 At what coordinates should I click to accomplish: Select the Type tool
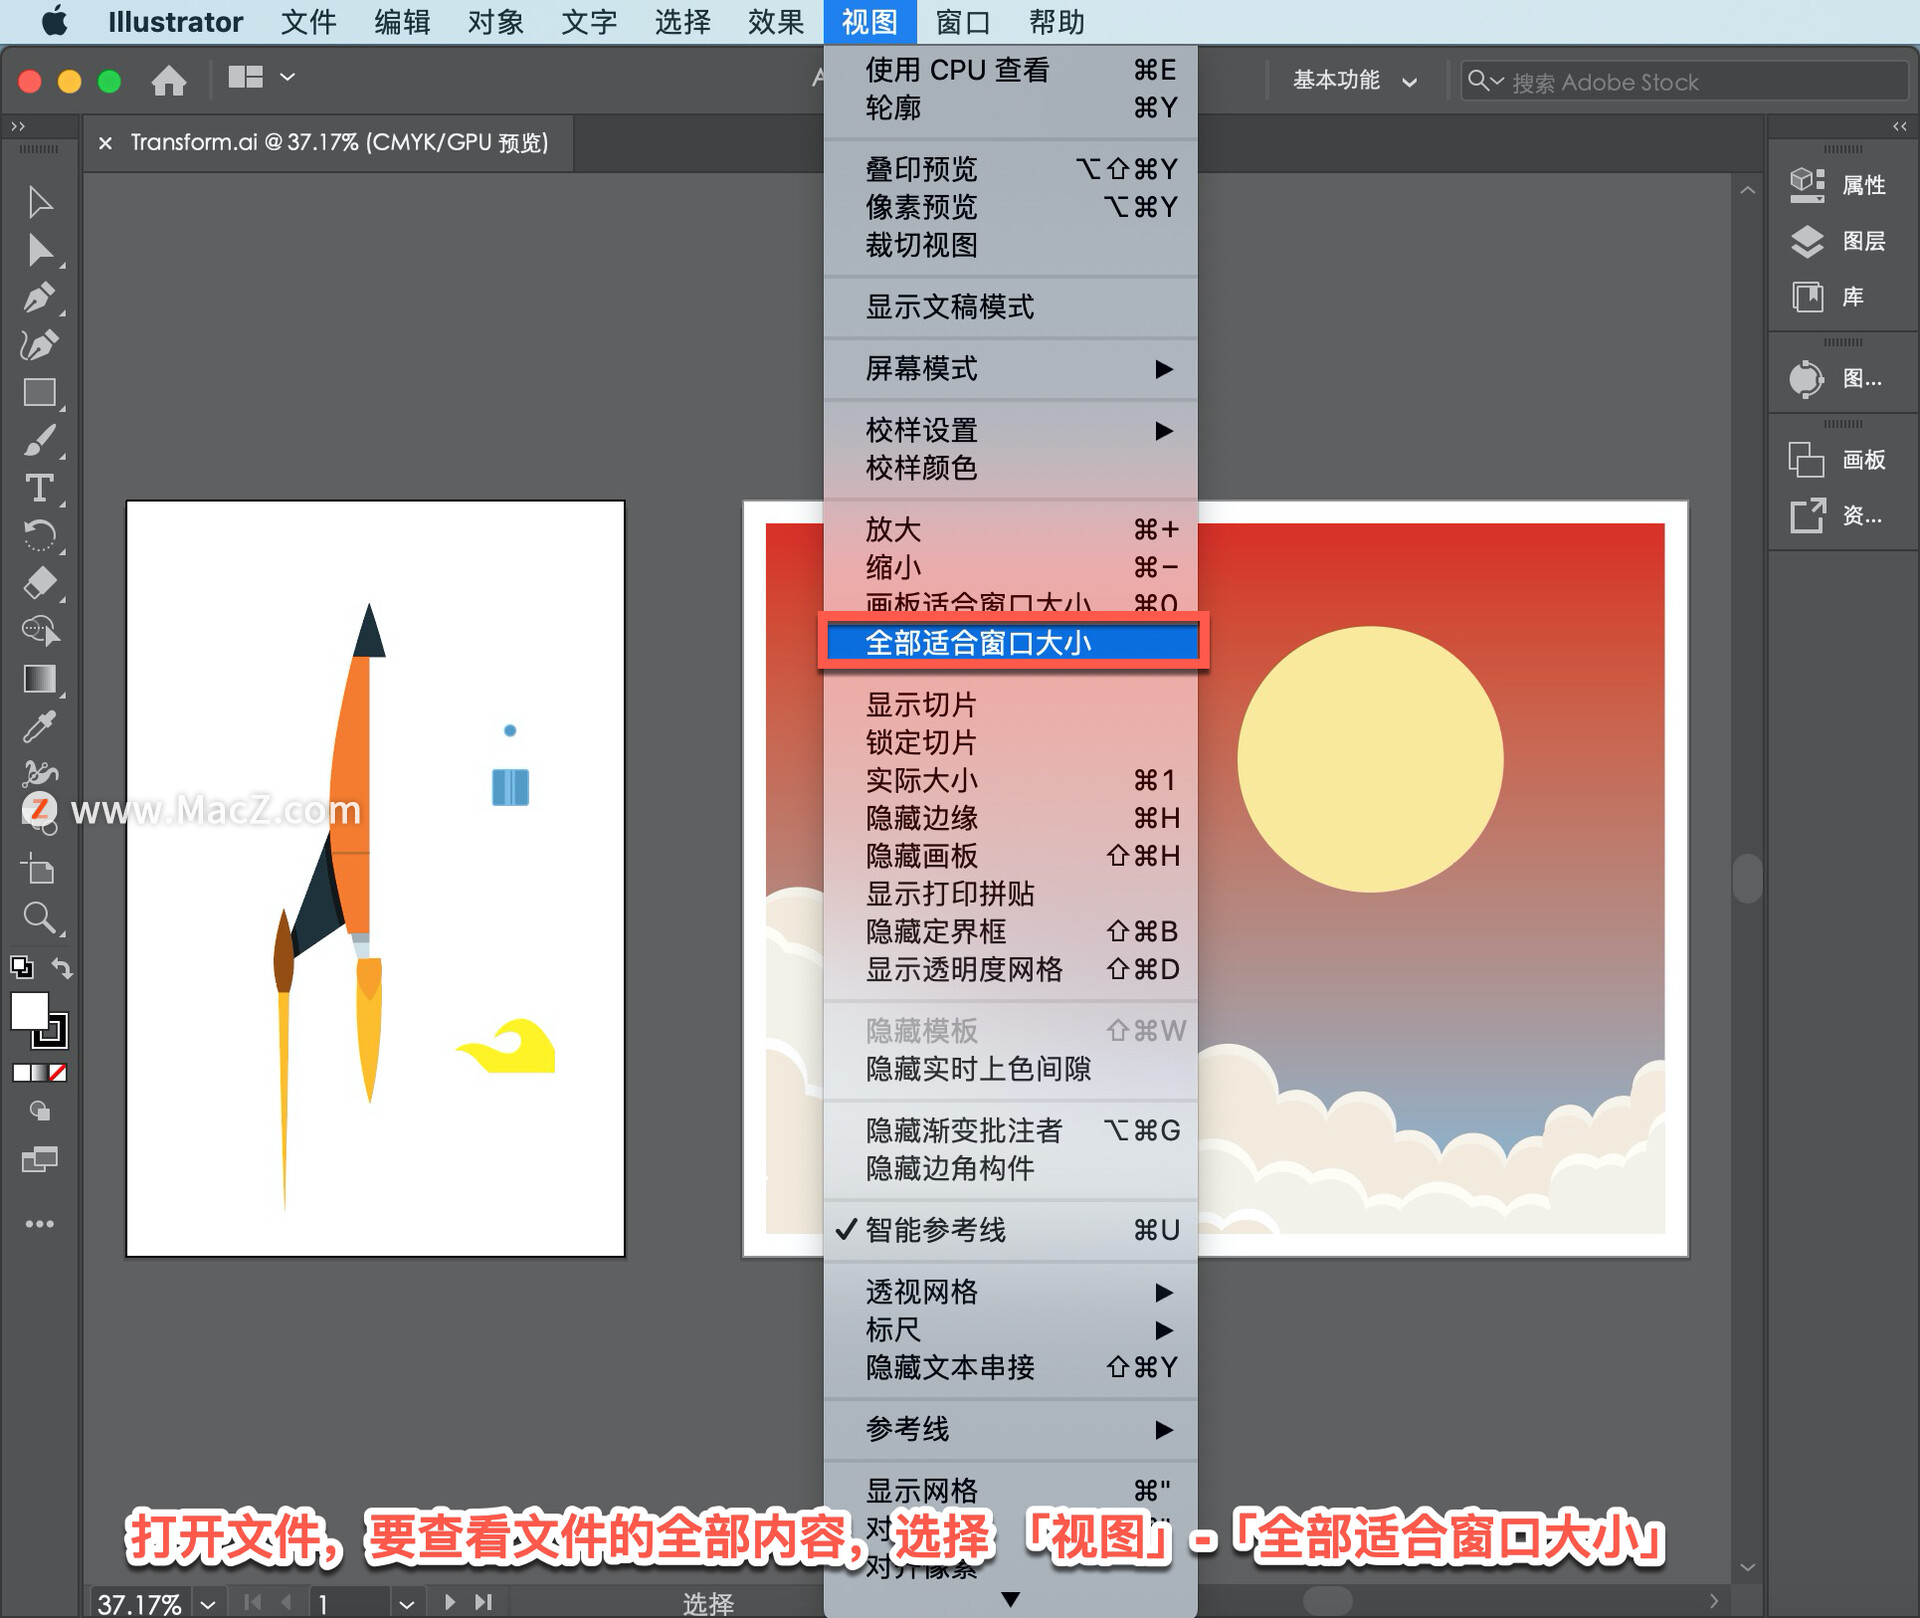[x=39, y=488]
